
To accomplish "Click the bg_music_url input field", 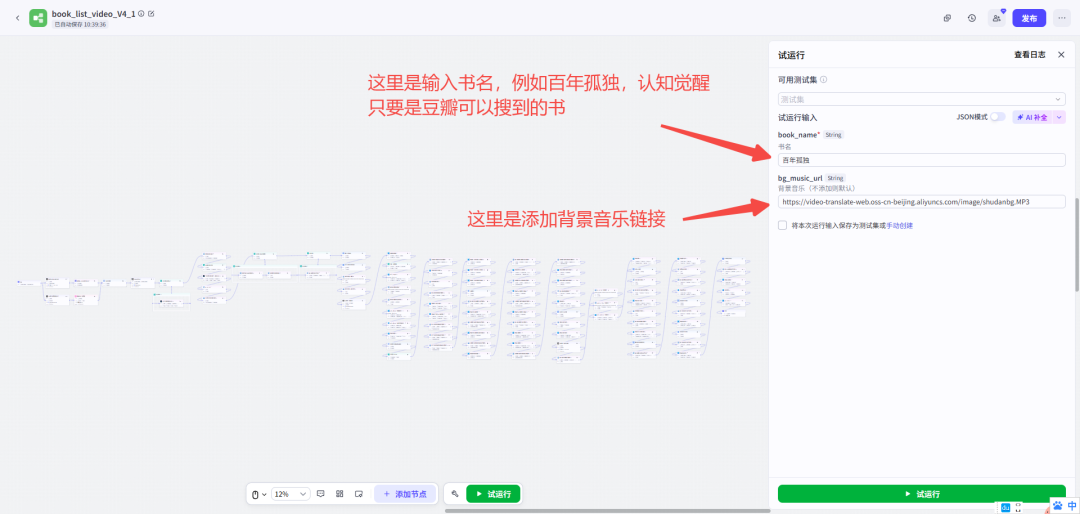I will point(922,202).
